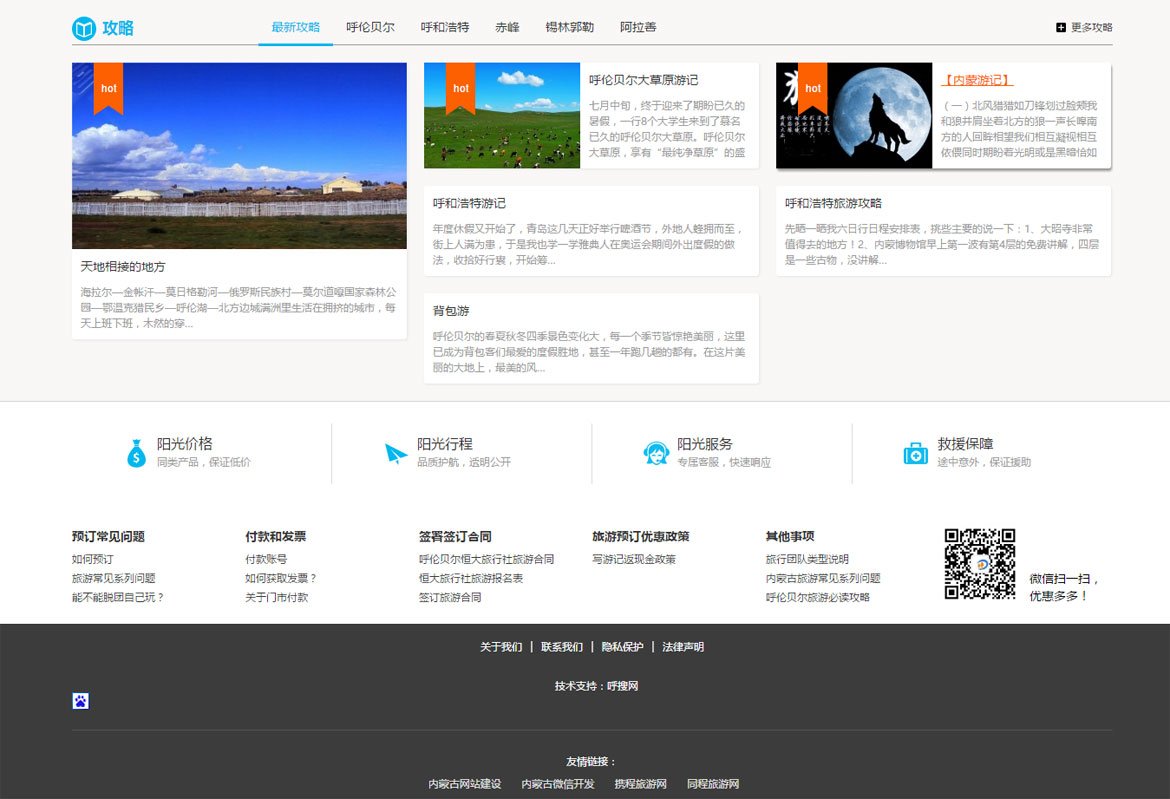
Task: Click the customer service headset icon
Action: tap(656, 453)
